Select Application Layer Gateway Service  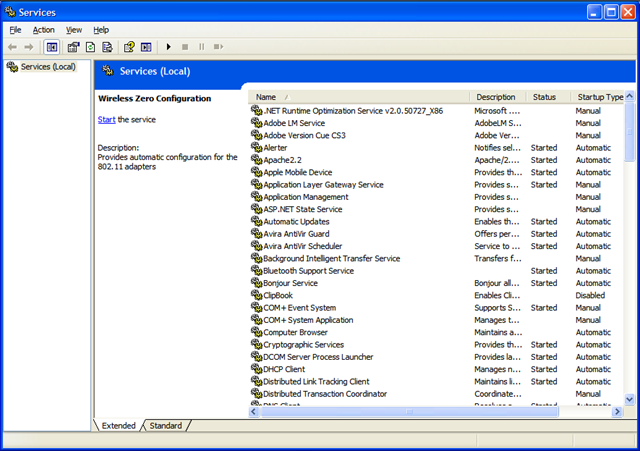click(x=436, y=184)
